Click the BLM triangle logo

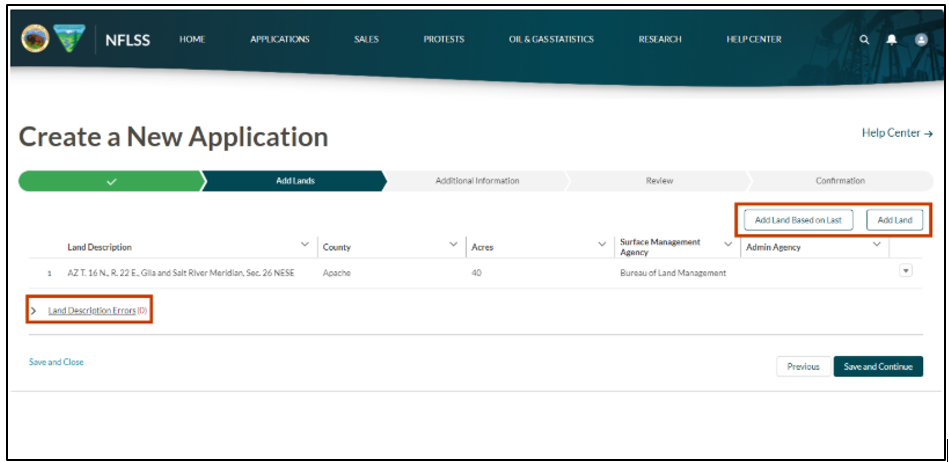coord(69,39)
